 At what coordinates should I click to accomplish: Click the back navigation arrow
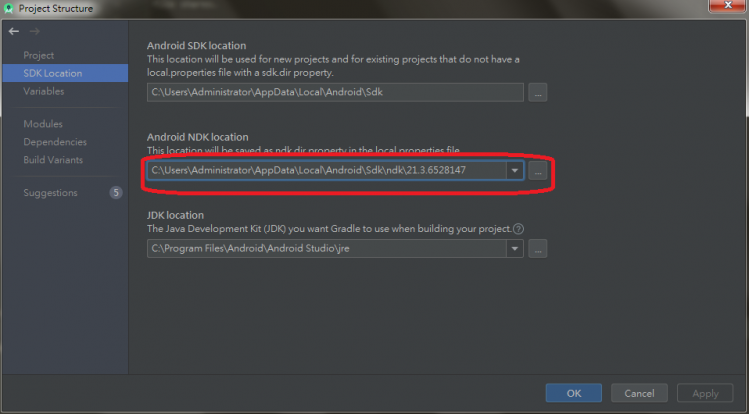pos(13,31)
